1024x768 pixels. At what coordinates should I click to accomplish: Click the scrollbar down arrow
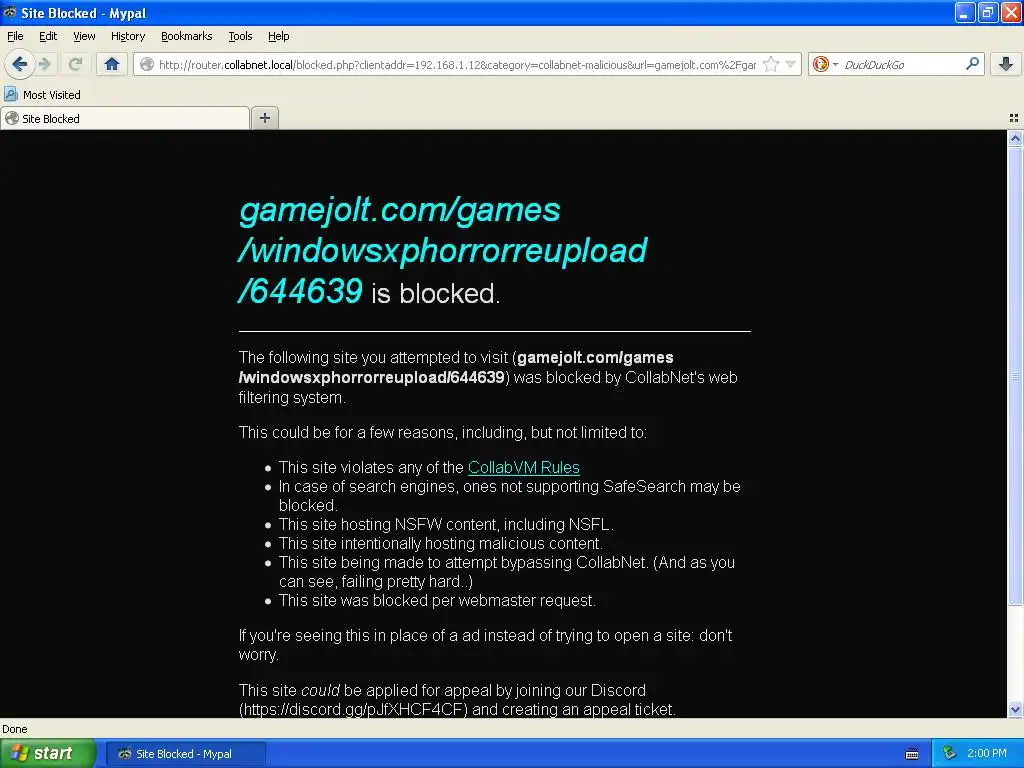[1015, 709]
